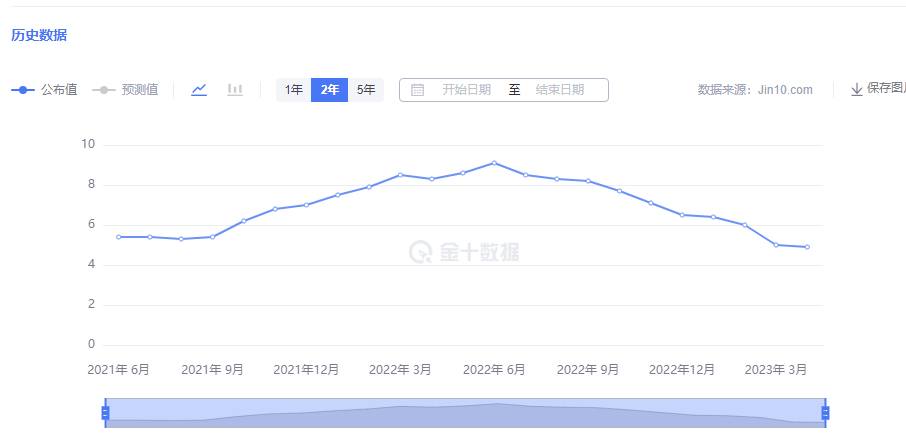
Task: Click the calendar icon in date range
Action: coord(417,90)
